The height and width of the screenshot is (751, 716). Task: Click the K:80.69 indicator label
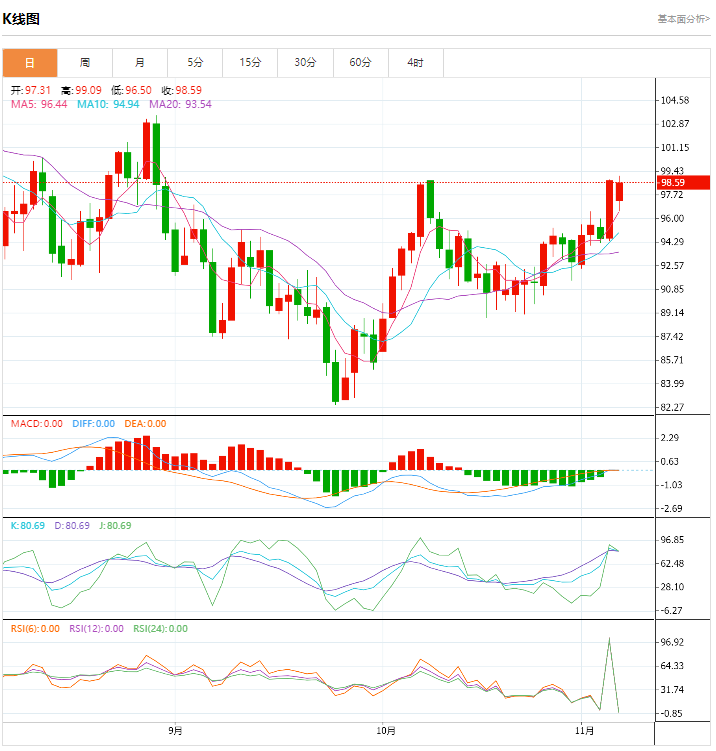click(x=28, y=526)
